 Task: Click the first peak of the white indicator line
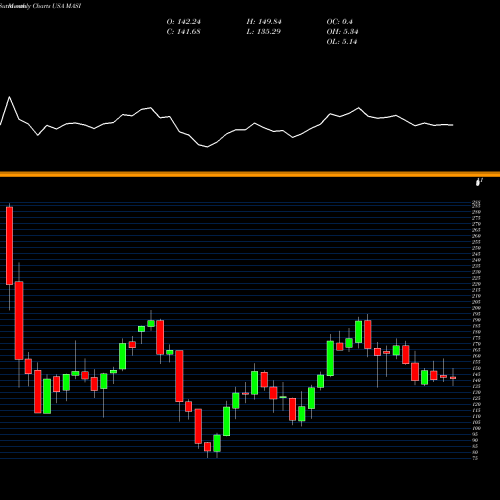9,97
